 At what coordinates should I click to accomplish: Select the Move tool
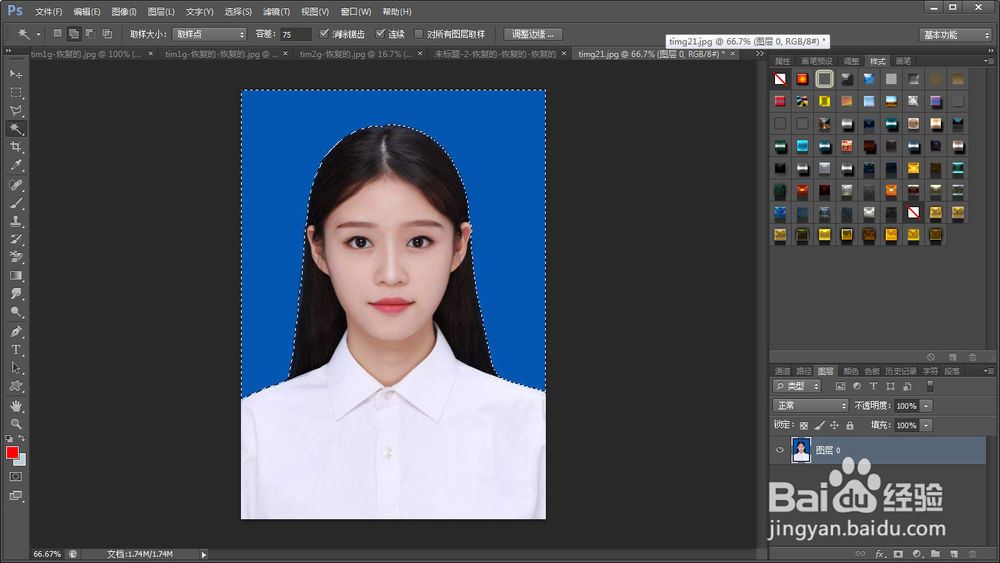(x=16, y=74)
